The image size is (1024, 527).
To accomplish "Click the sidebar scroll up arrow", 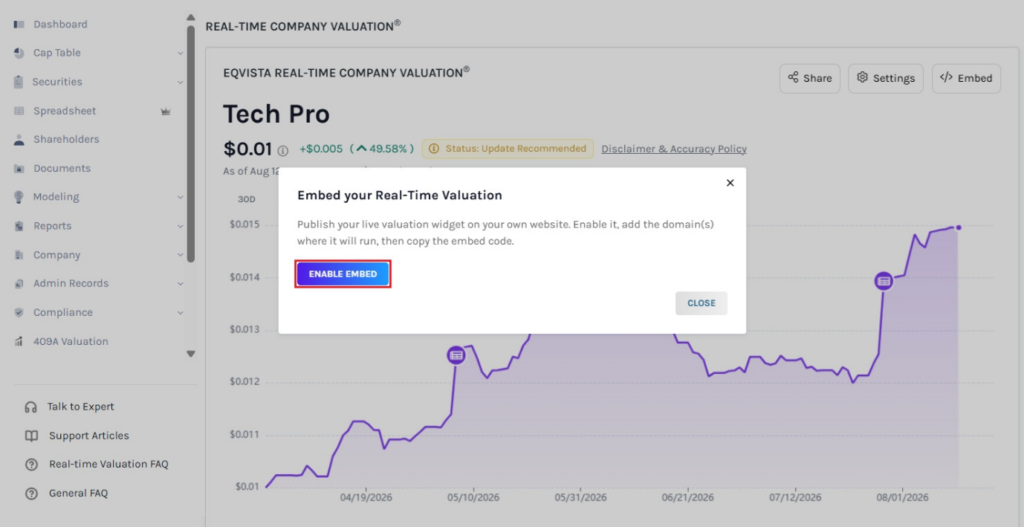I will click(x=191, y=18).
